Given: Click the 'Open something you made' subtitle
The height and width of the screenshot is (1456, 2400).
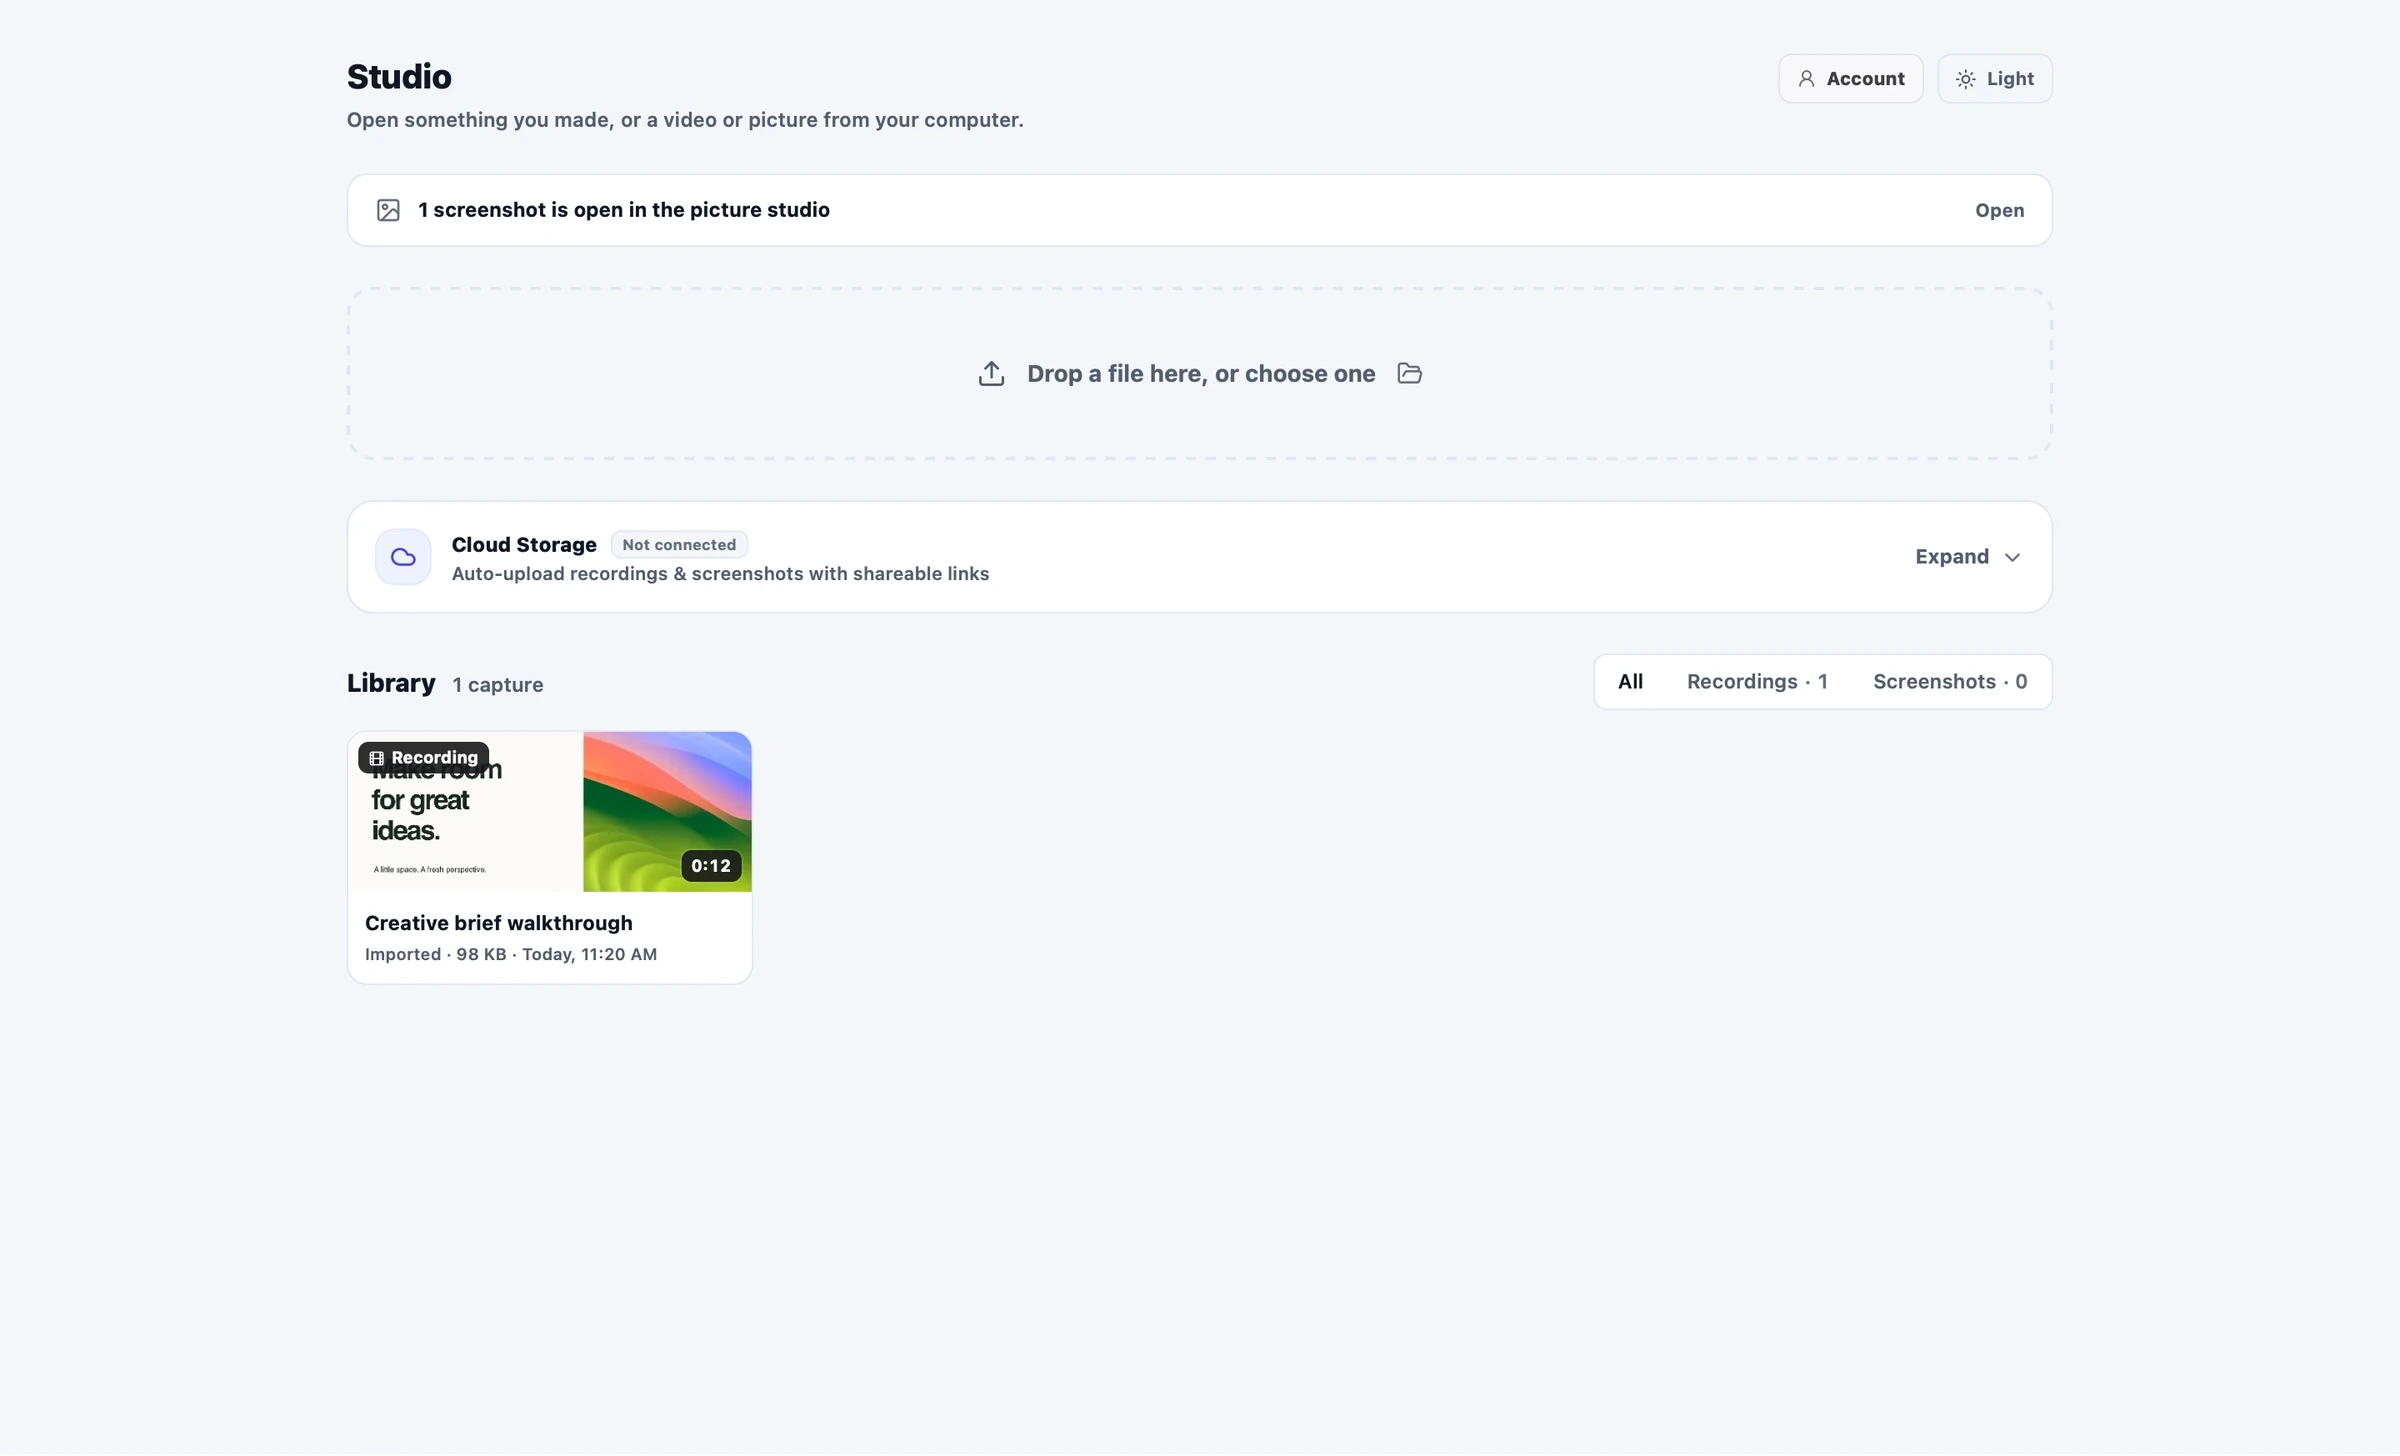Looking at the screenshot, I should [x=685, y=120].
